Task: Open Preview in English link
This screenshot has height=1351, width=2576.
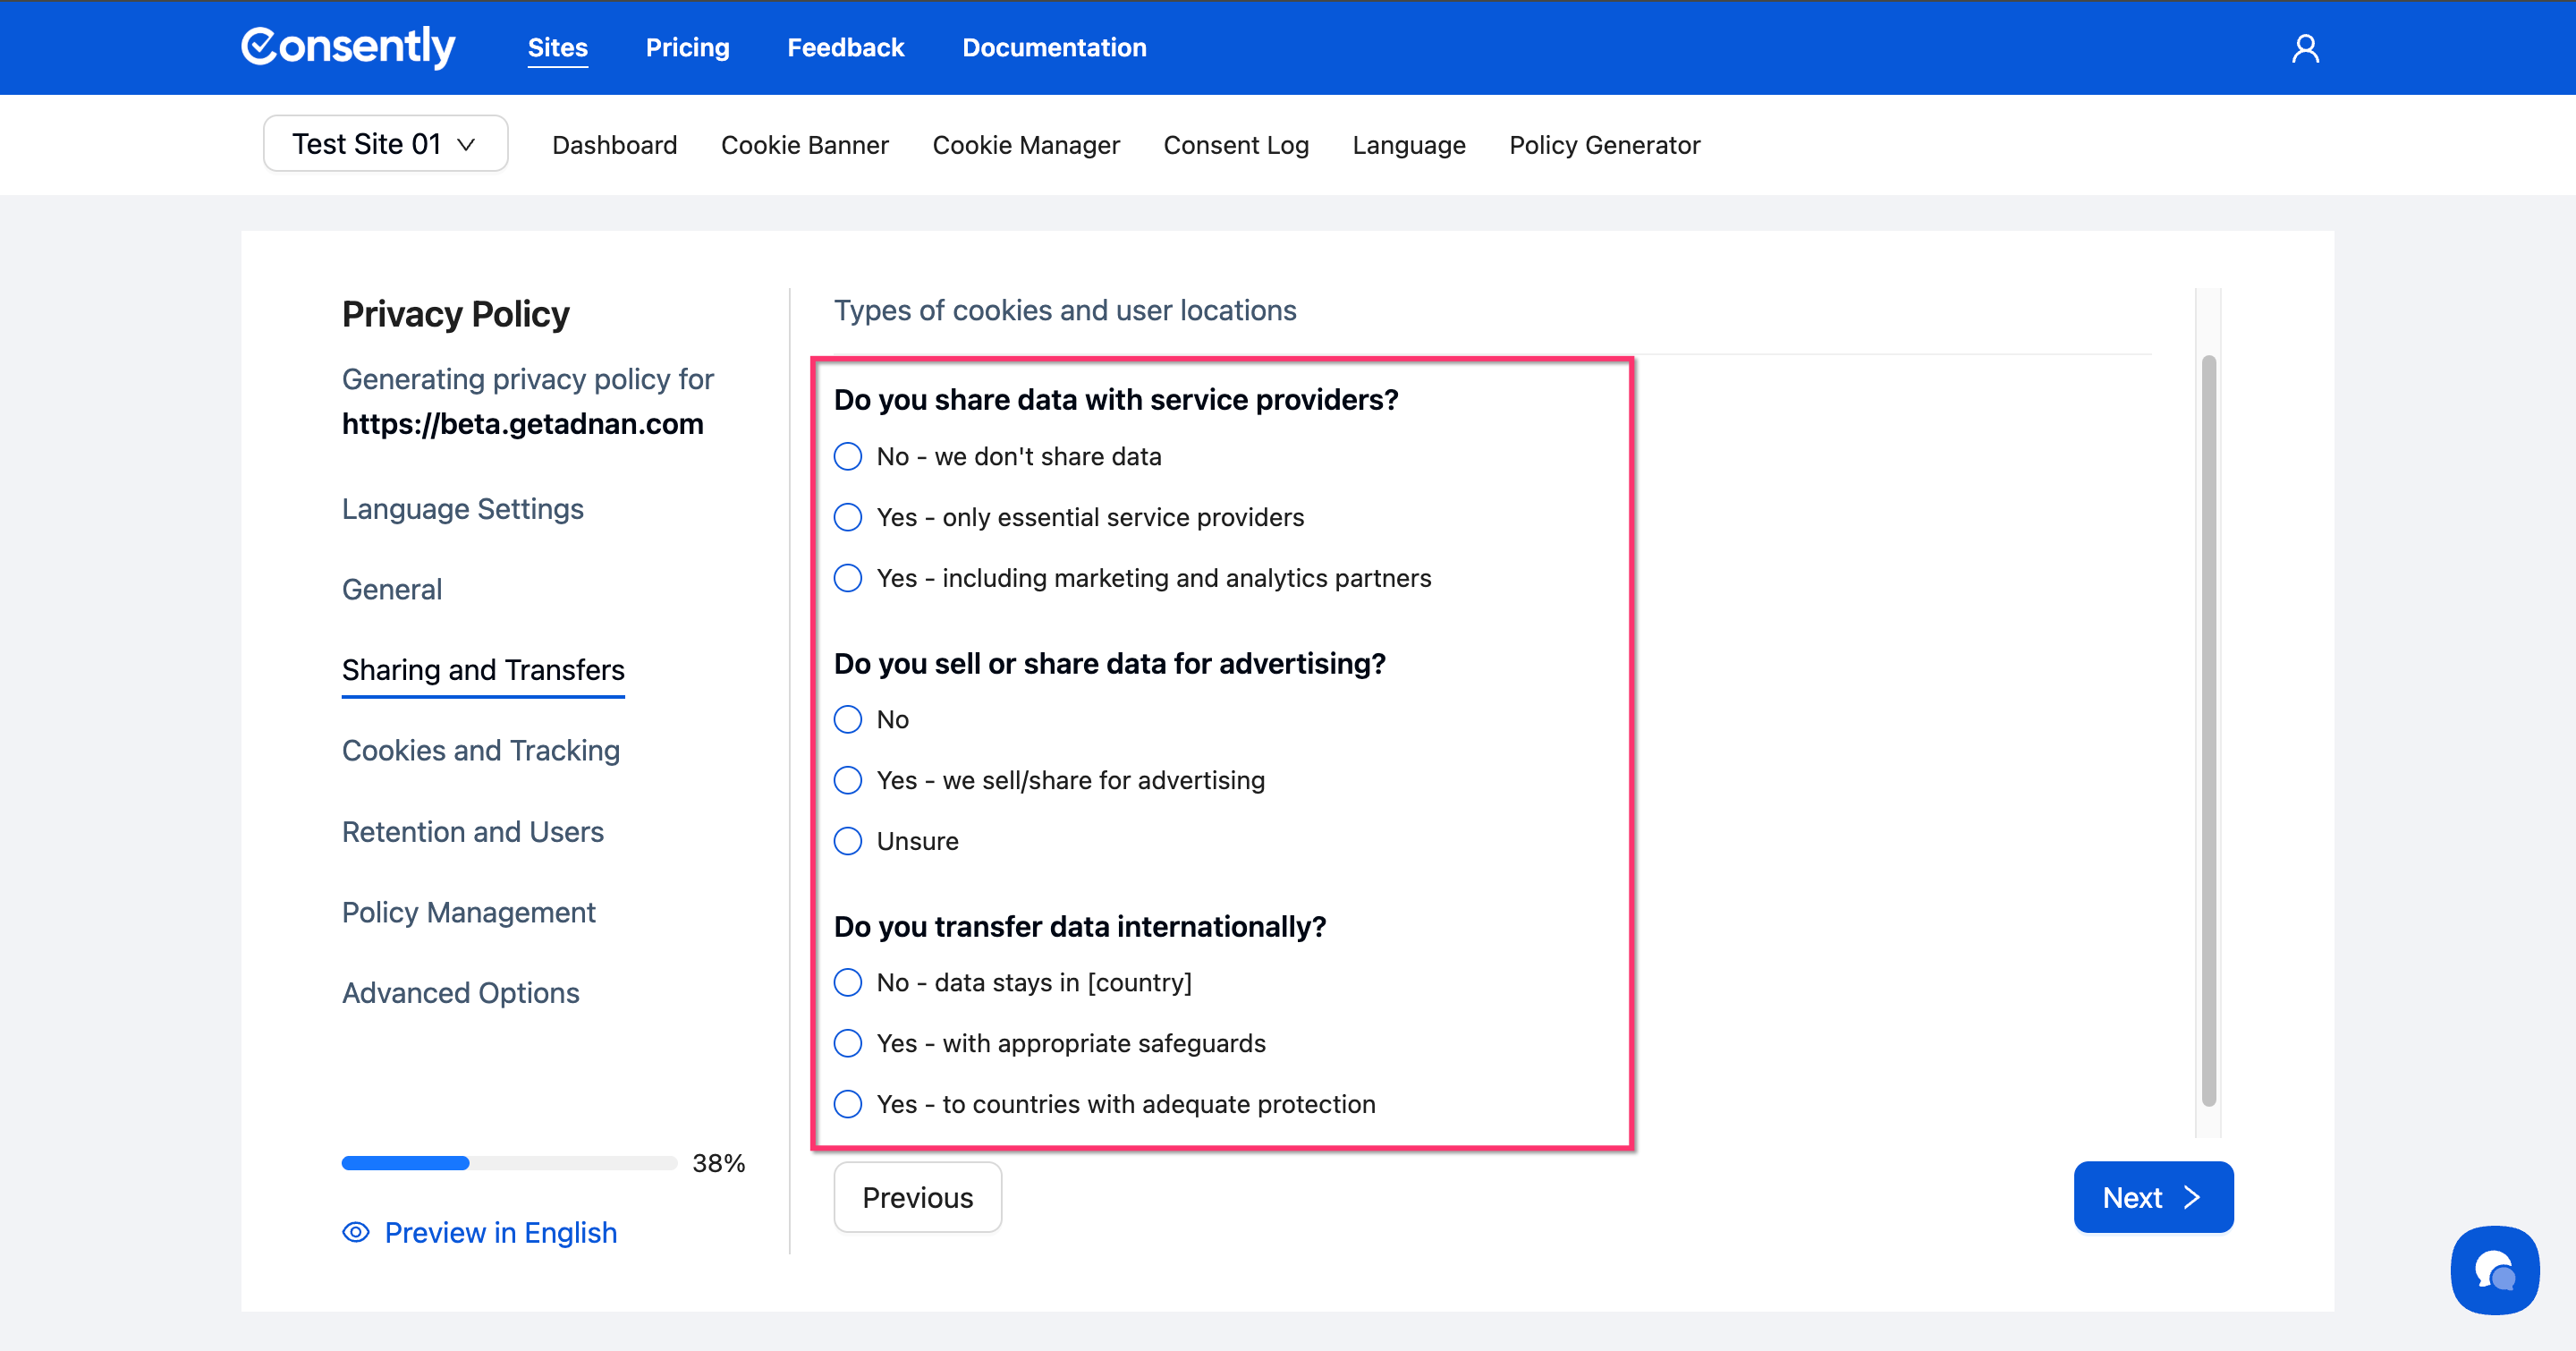Action: 500,1232
